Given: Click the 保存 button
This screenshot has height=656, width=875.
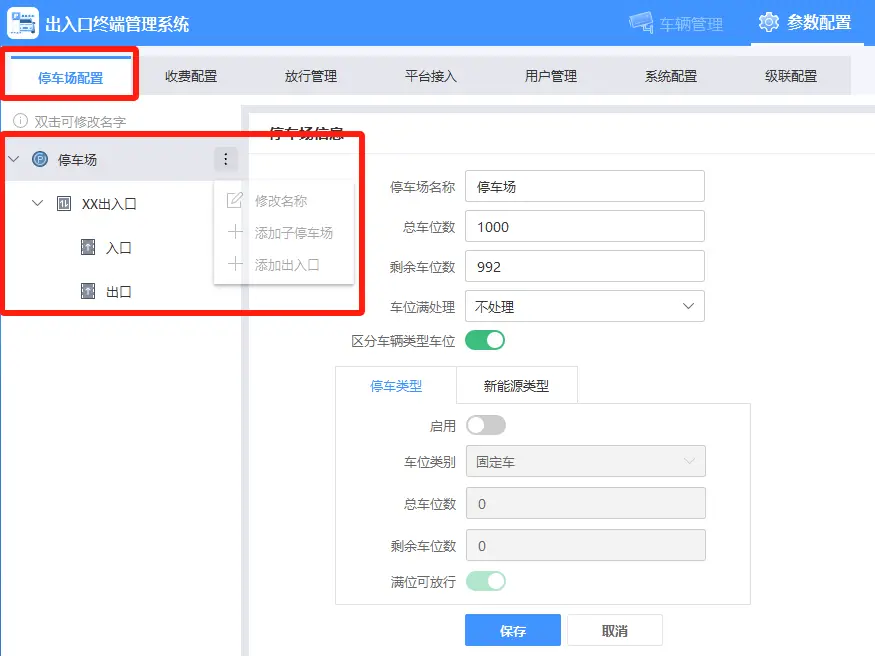Looking at the screenshot, I should (x=512, y=631).
